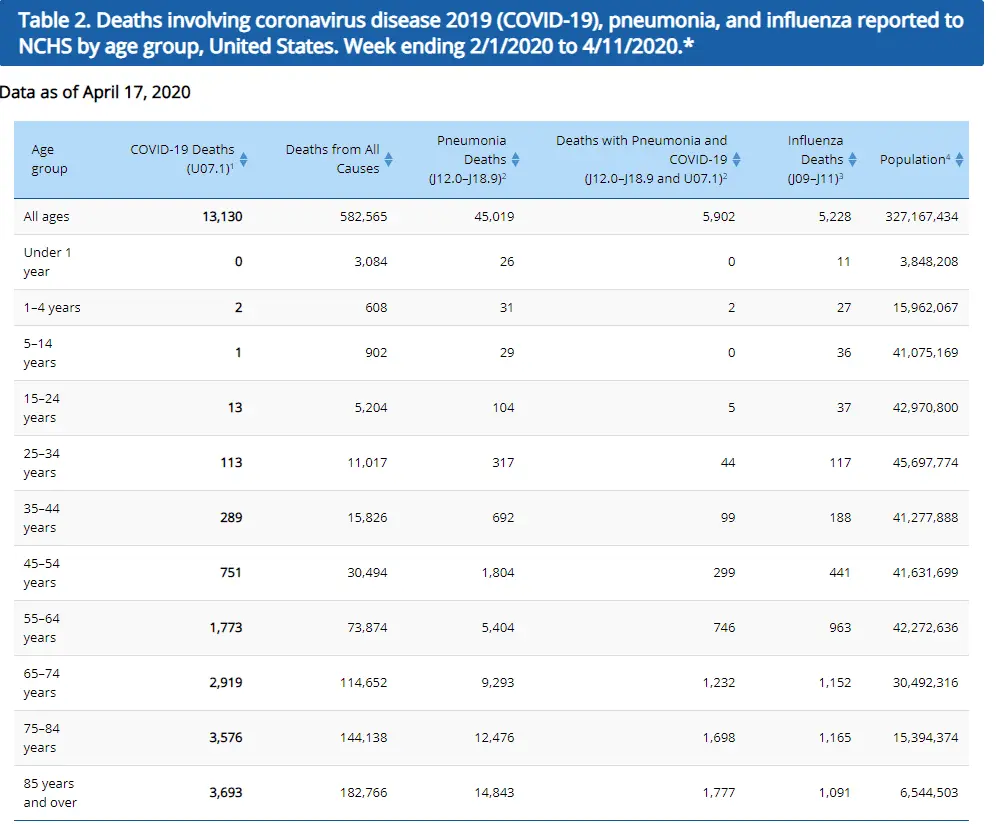Click sort arrows beside Influenza Deaths header

tap(853, 159)
